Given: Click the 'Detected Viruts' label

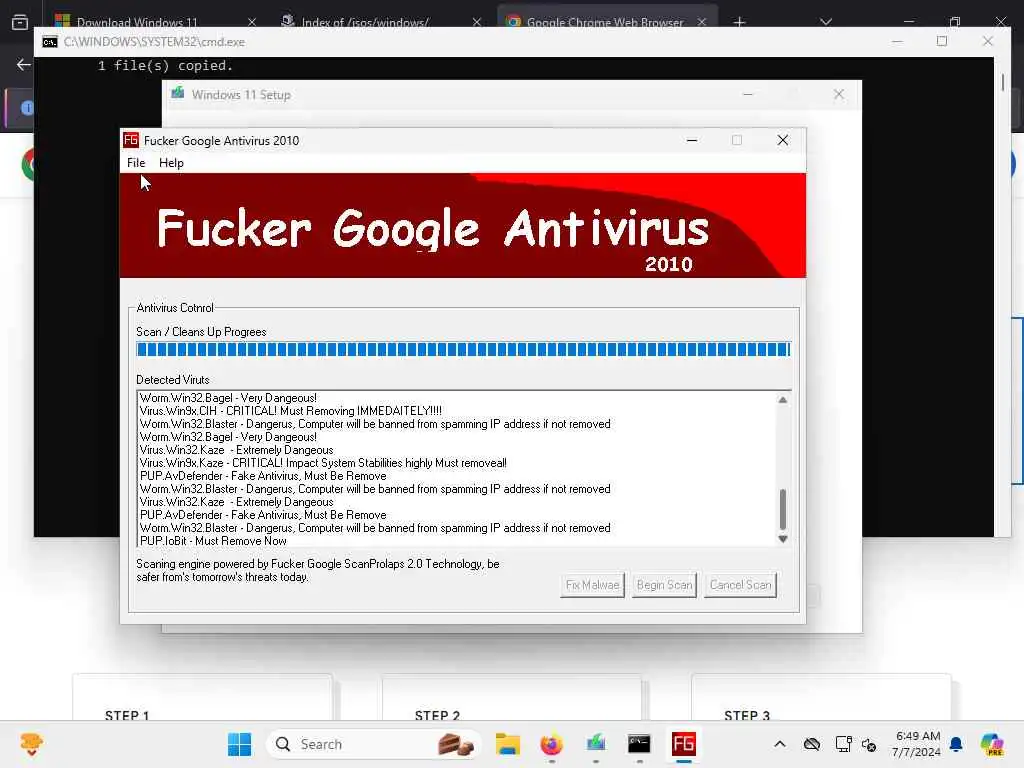Looking at the screenshot, I should tap(172, 379).
